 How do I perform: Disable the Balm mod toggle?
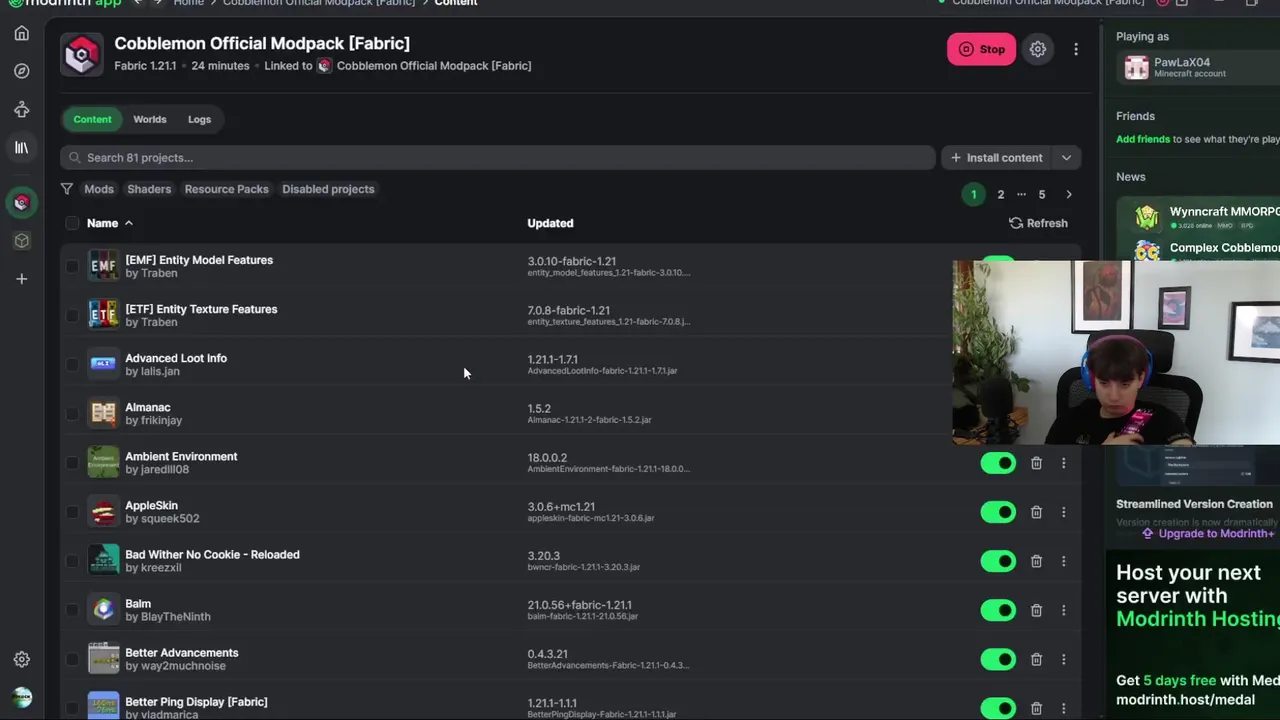(x=998, y=610)
